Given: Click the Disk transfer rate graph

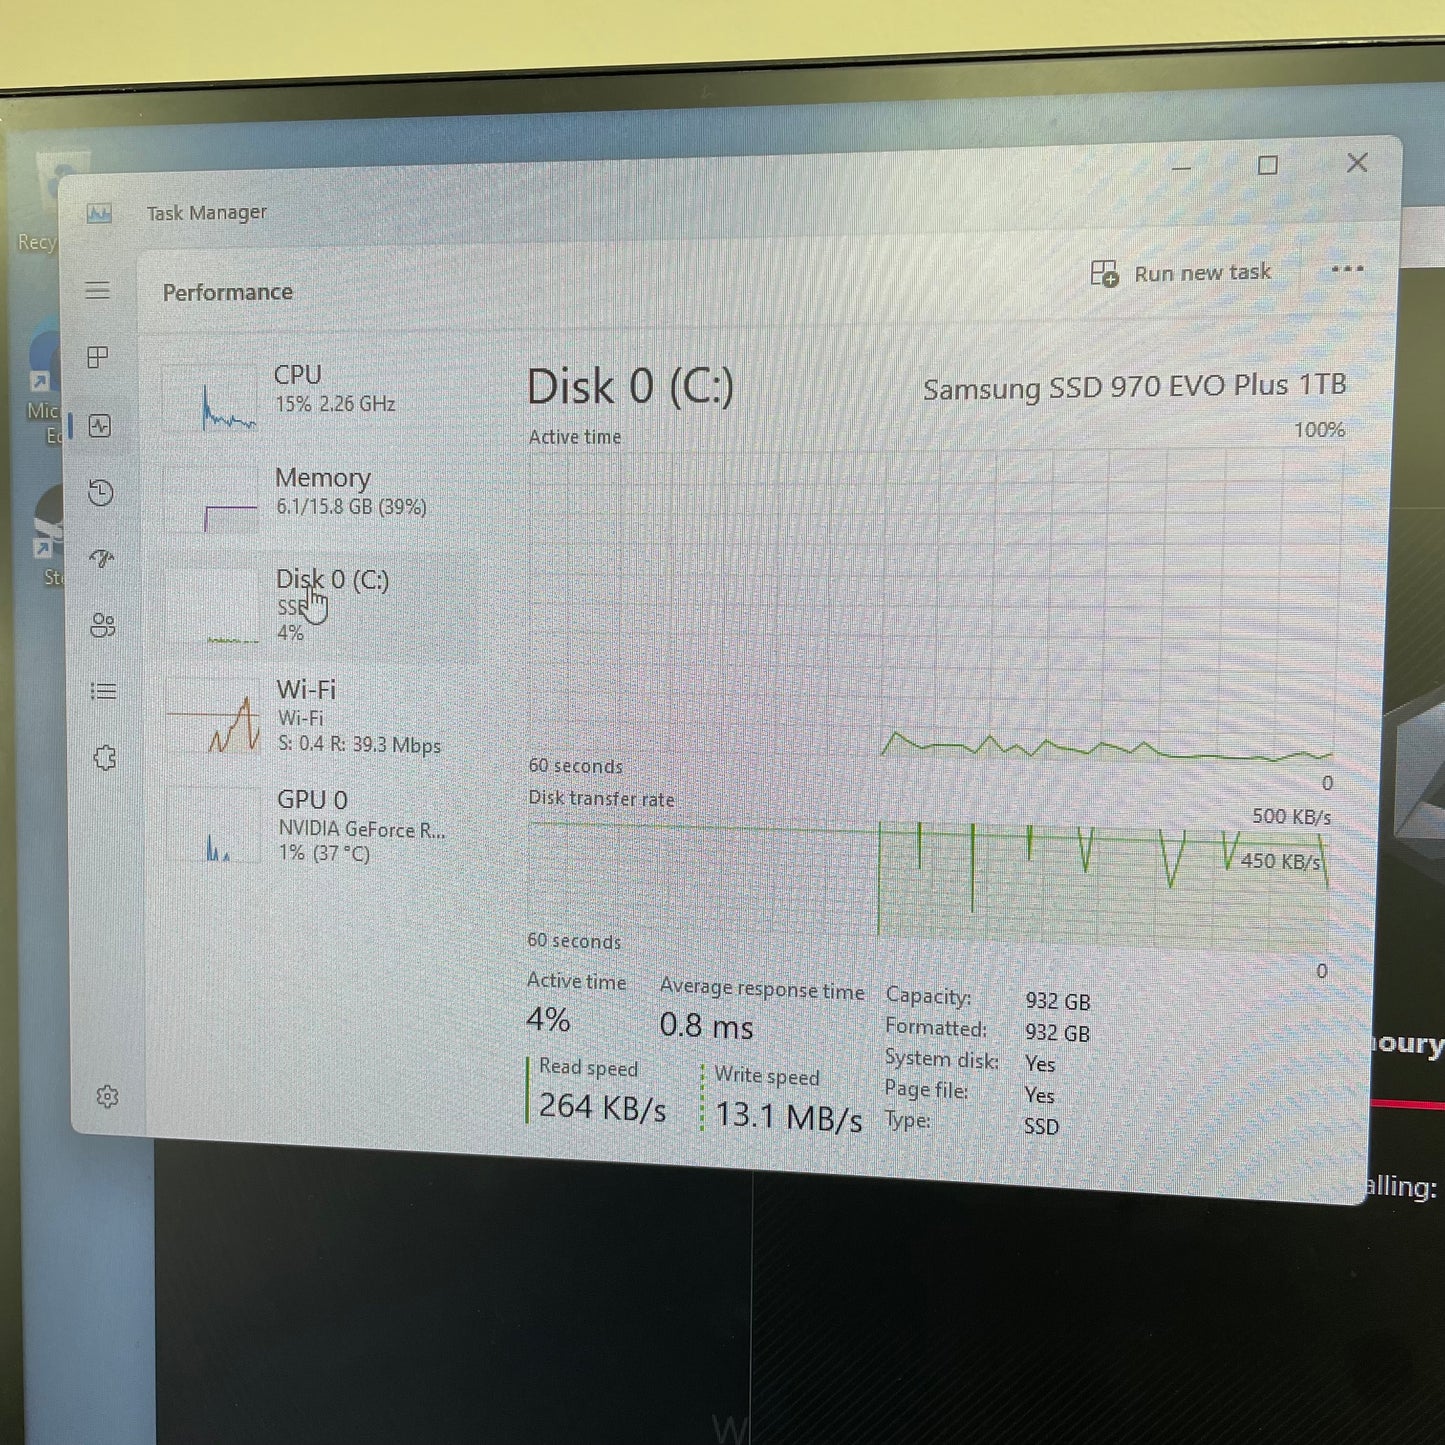Looking at the screenshot, I should point(930,882).
